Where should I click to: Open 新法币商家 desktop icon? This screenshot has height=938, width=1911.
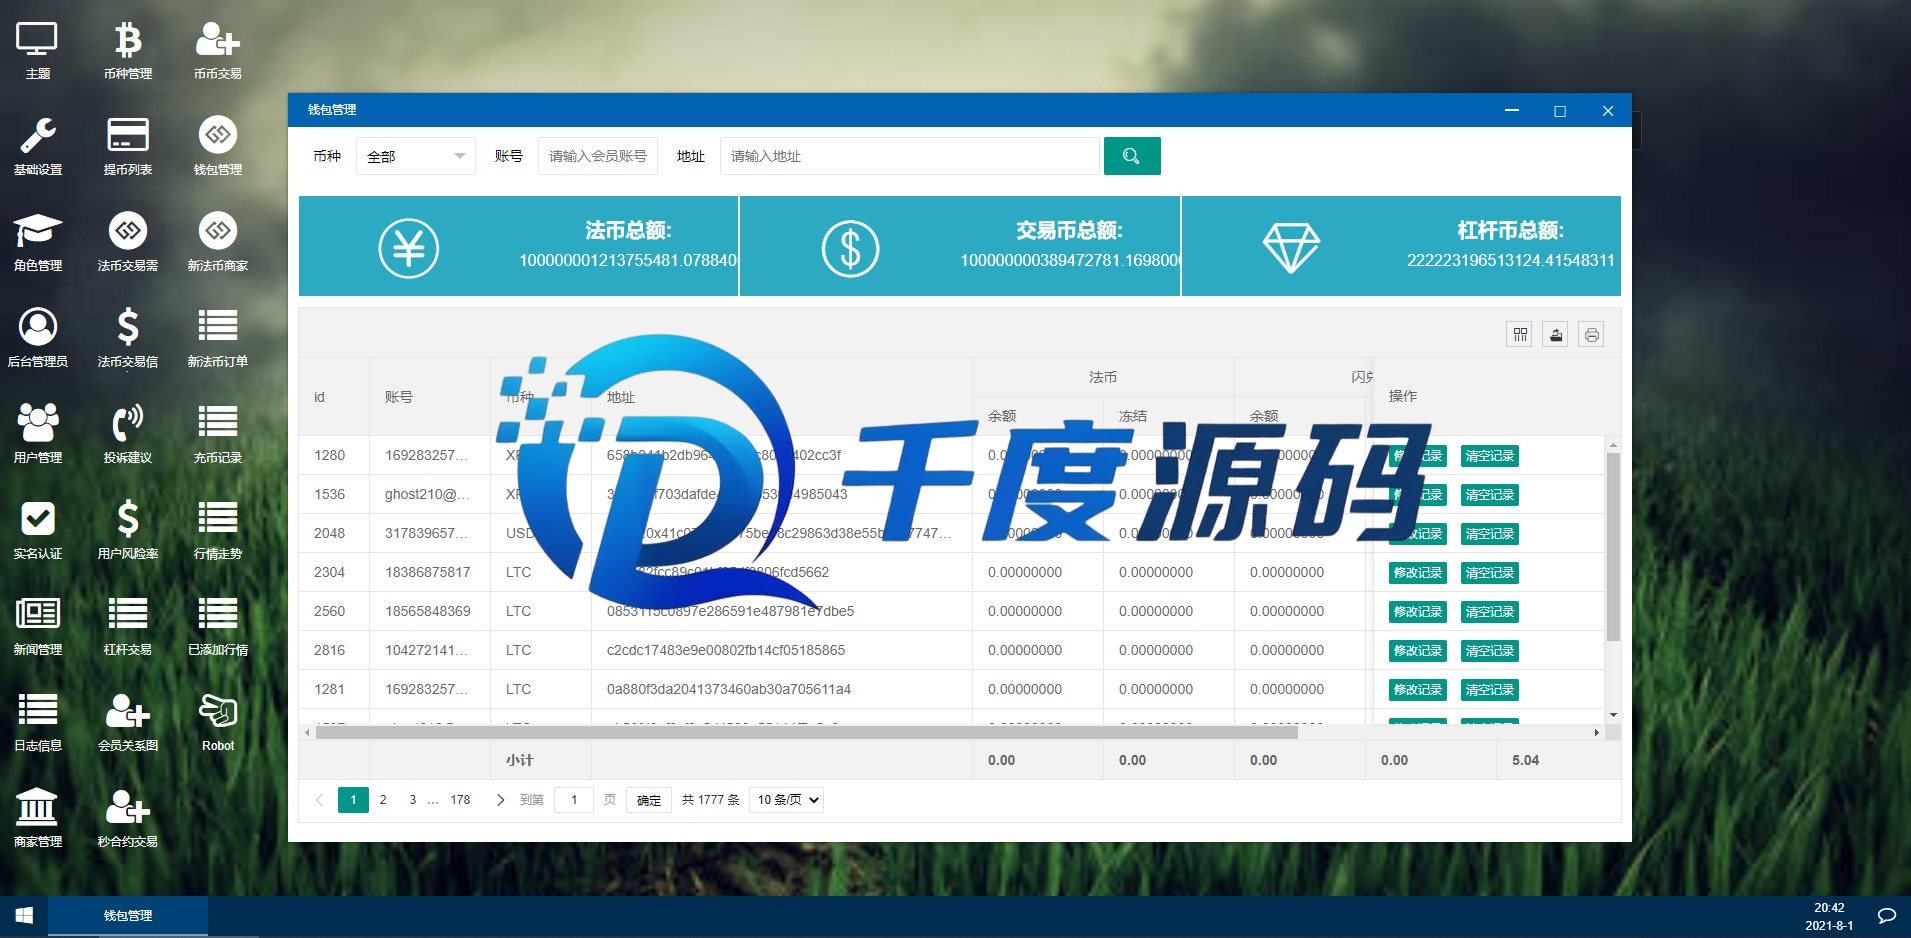tap(218, 242)
